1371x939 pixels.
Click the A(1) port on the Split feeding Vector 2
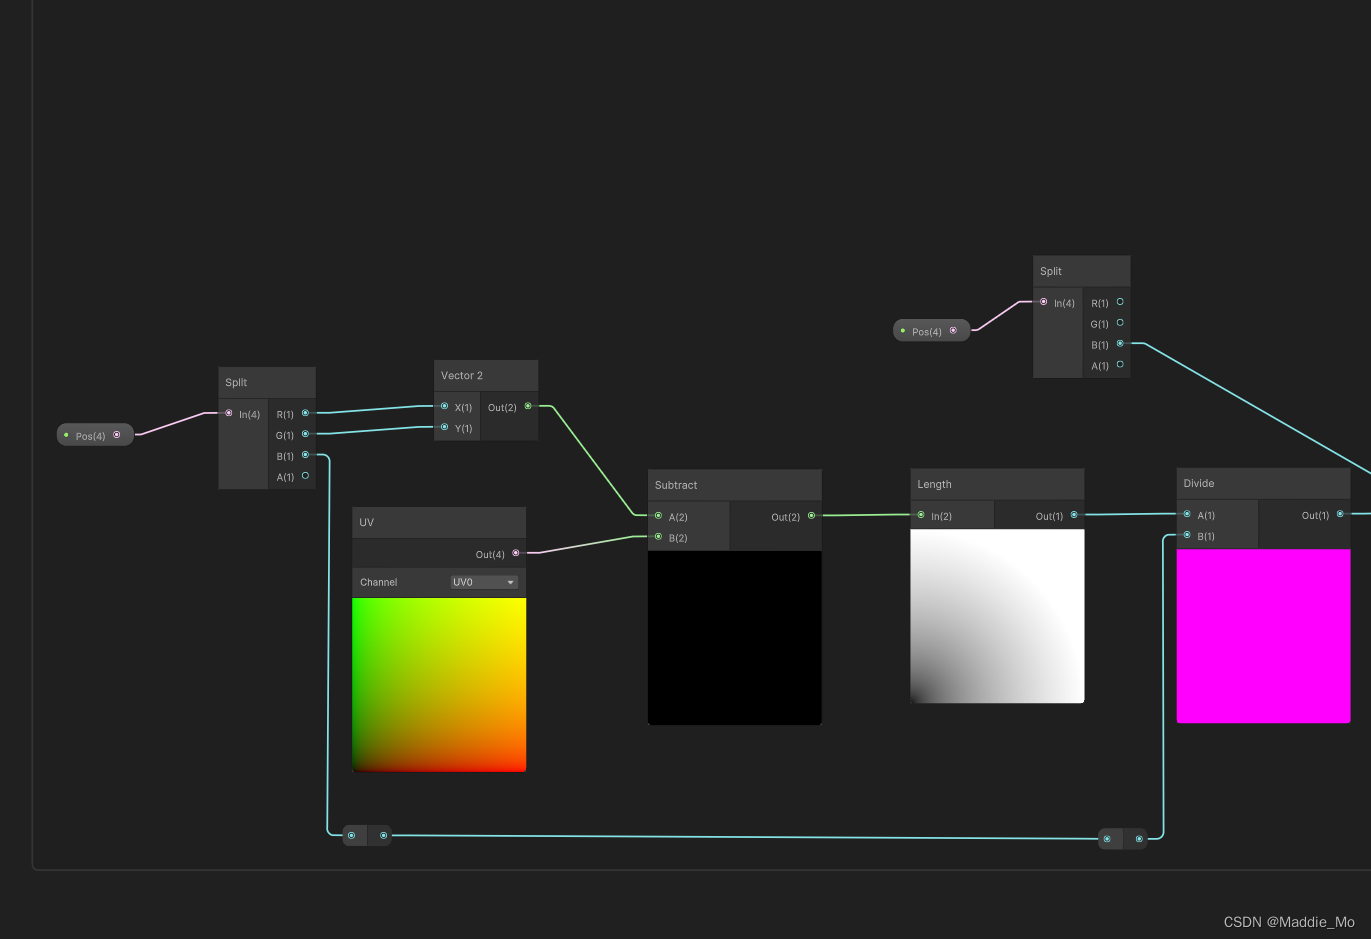click(x=305, y=476)
